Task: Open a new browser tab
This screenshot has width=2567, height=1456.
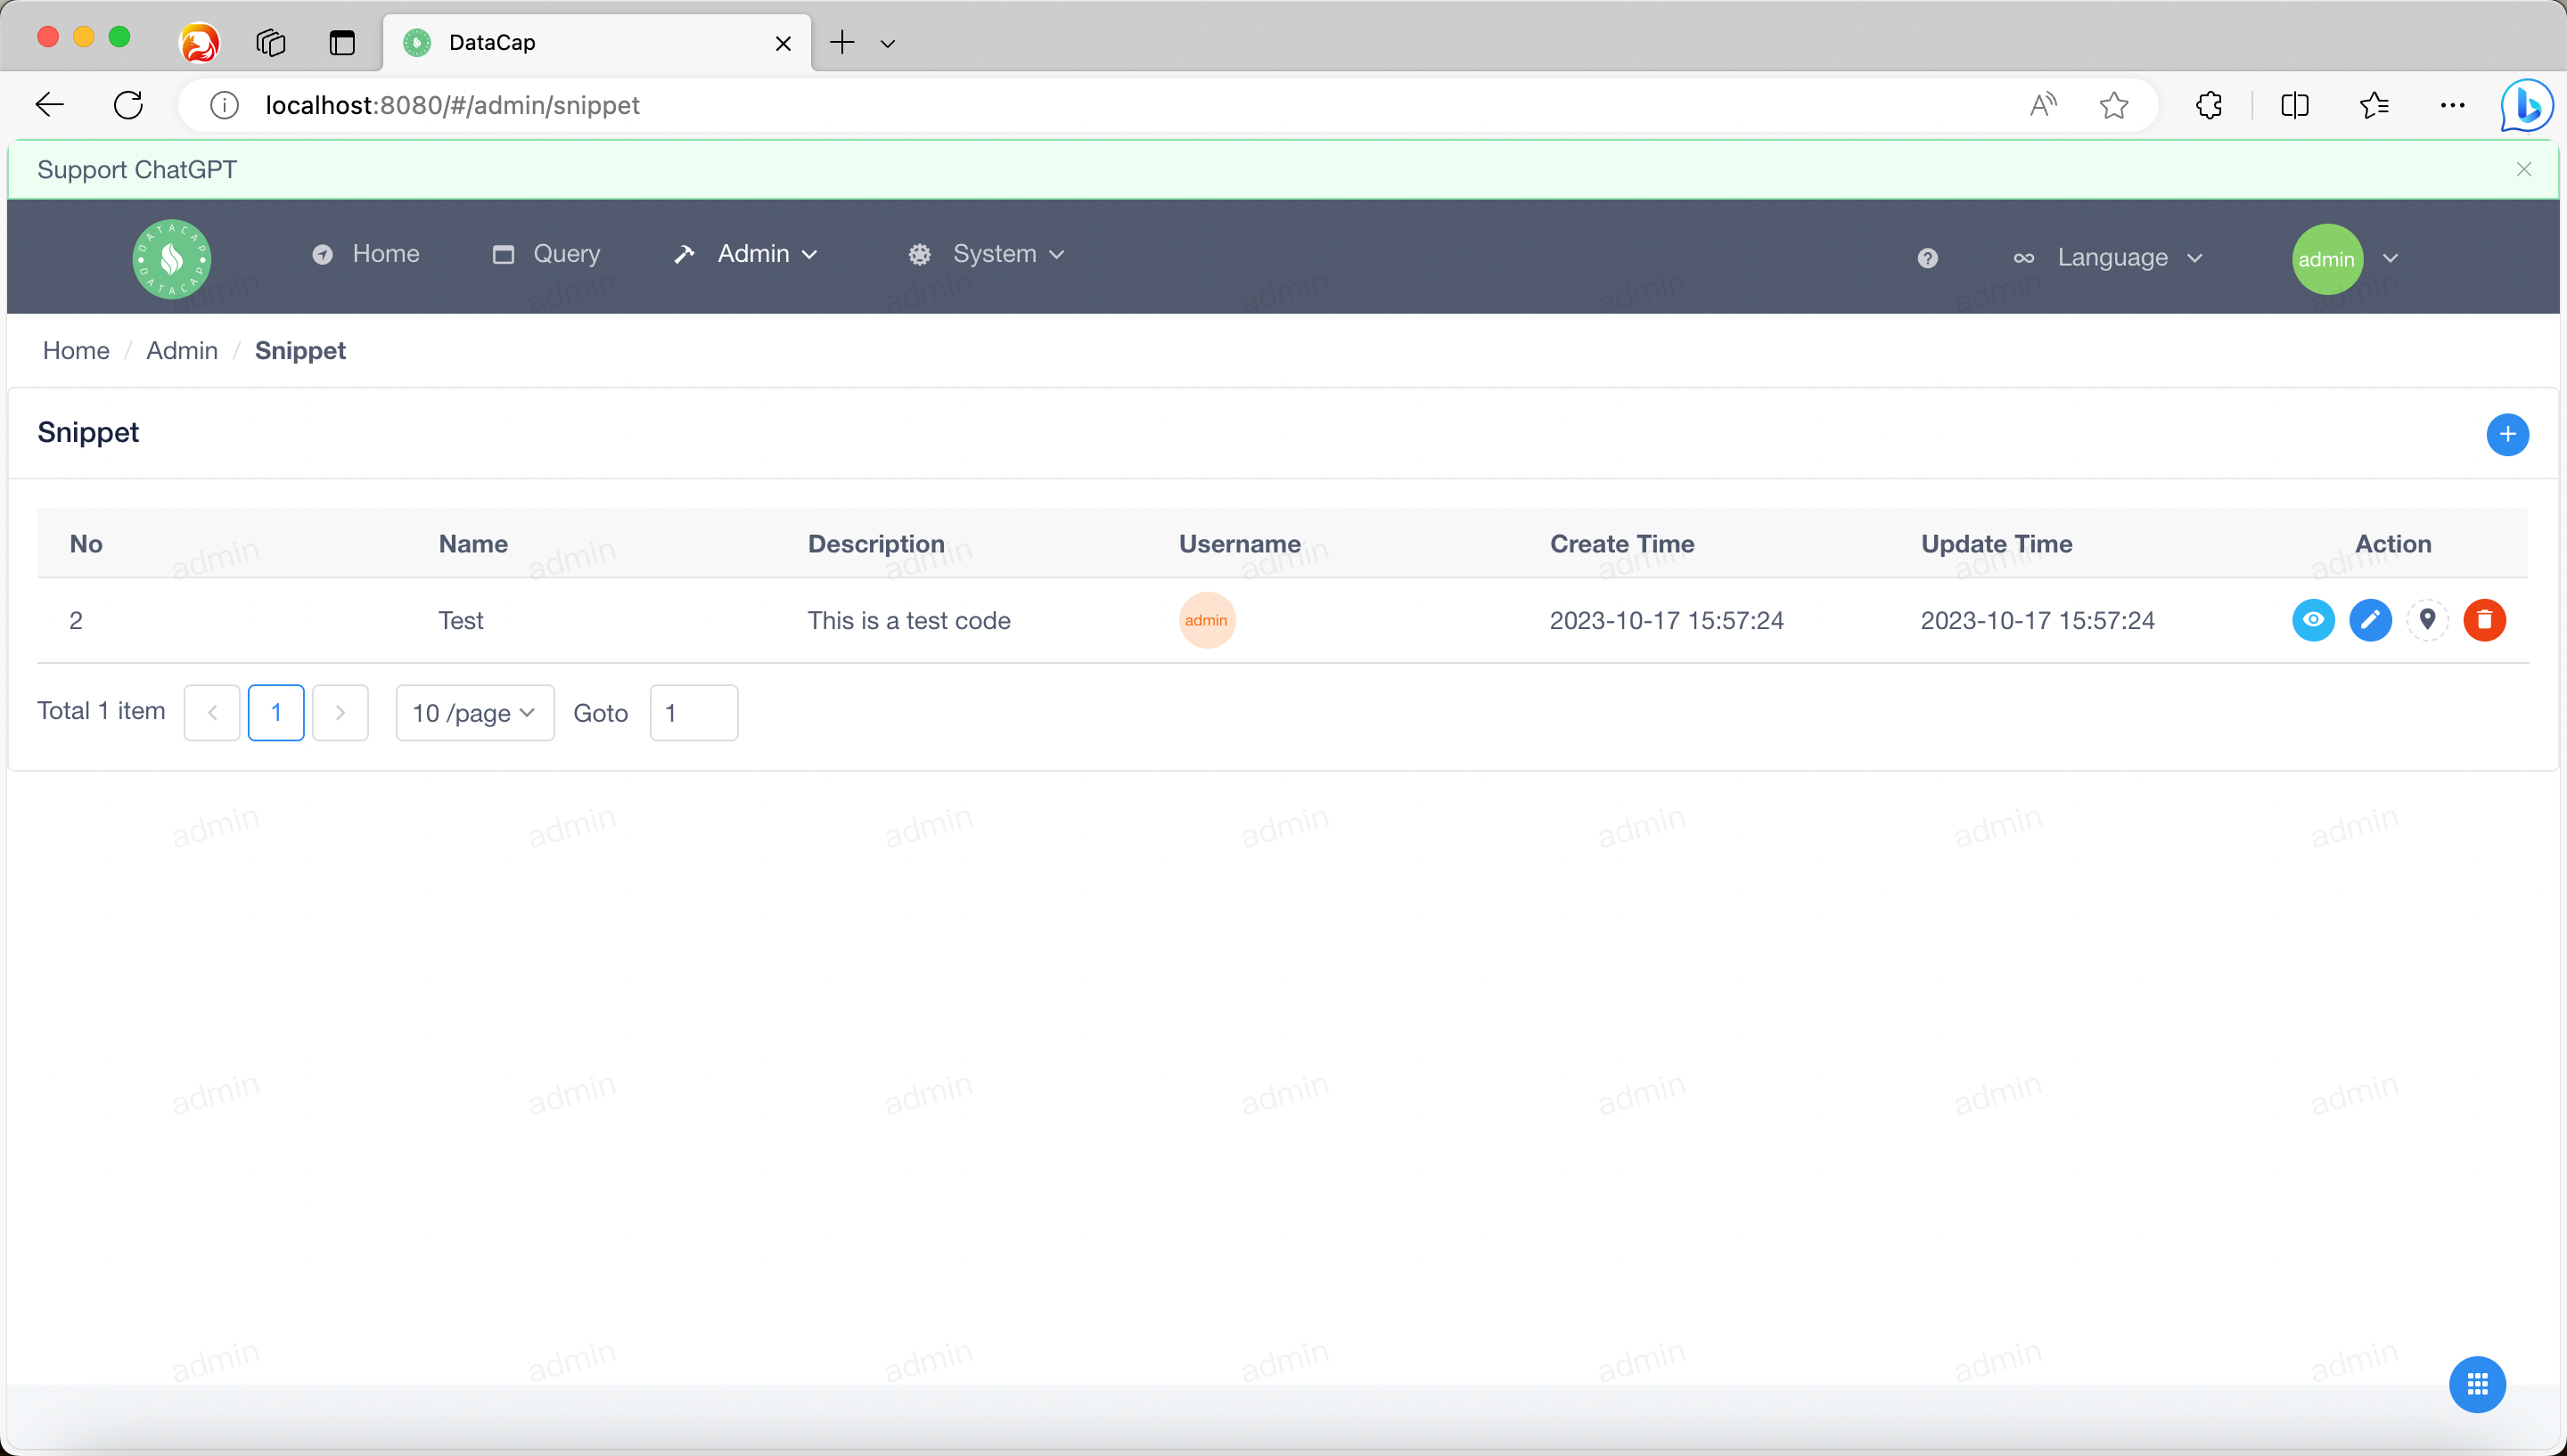Action: 842,42
